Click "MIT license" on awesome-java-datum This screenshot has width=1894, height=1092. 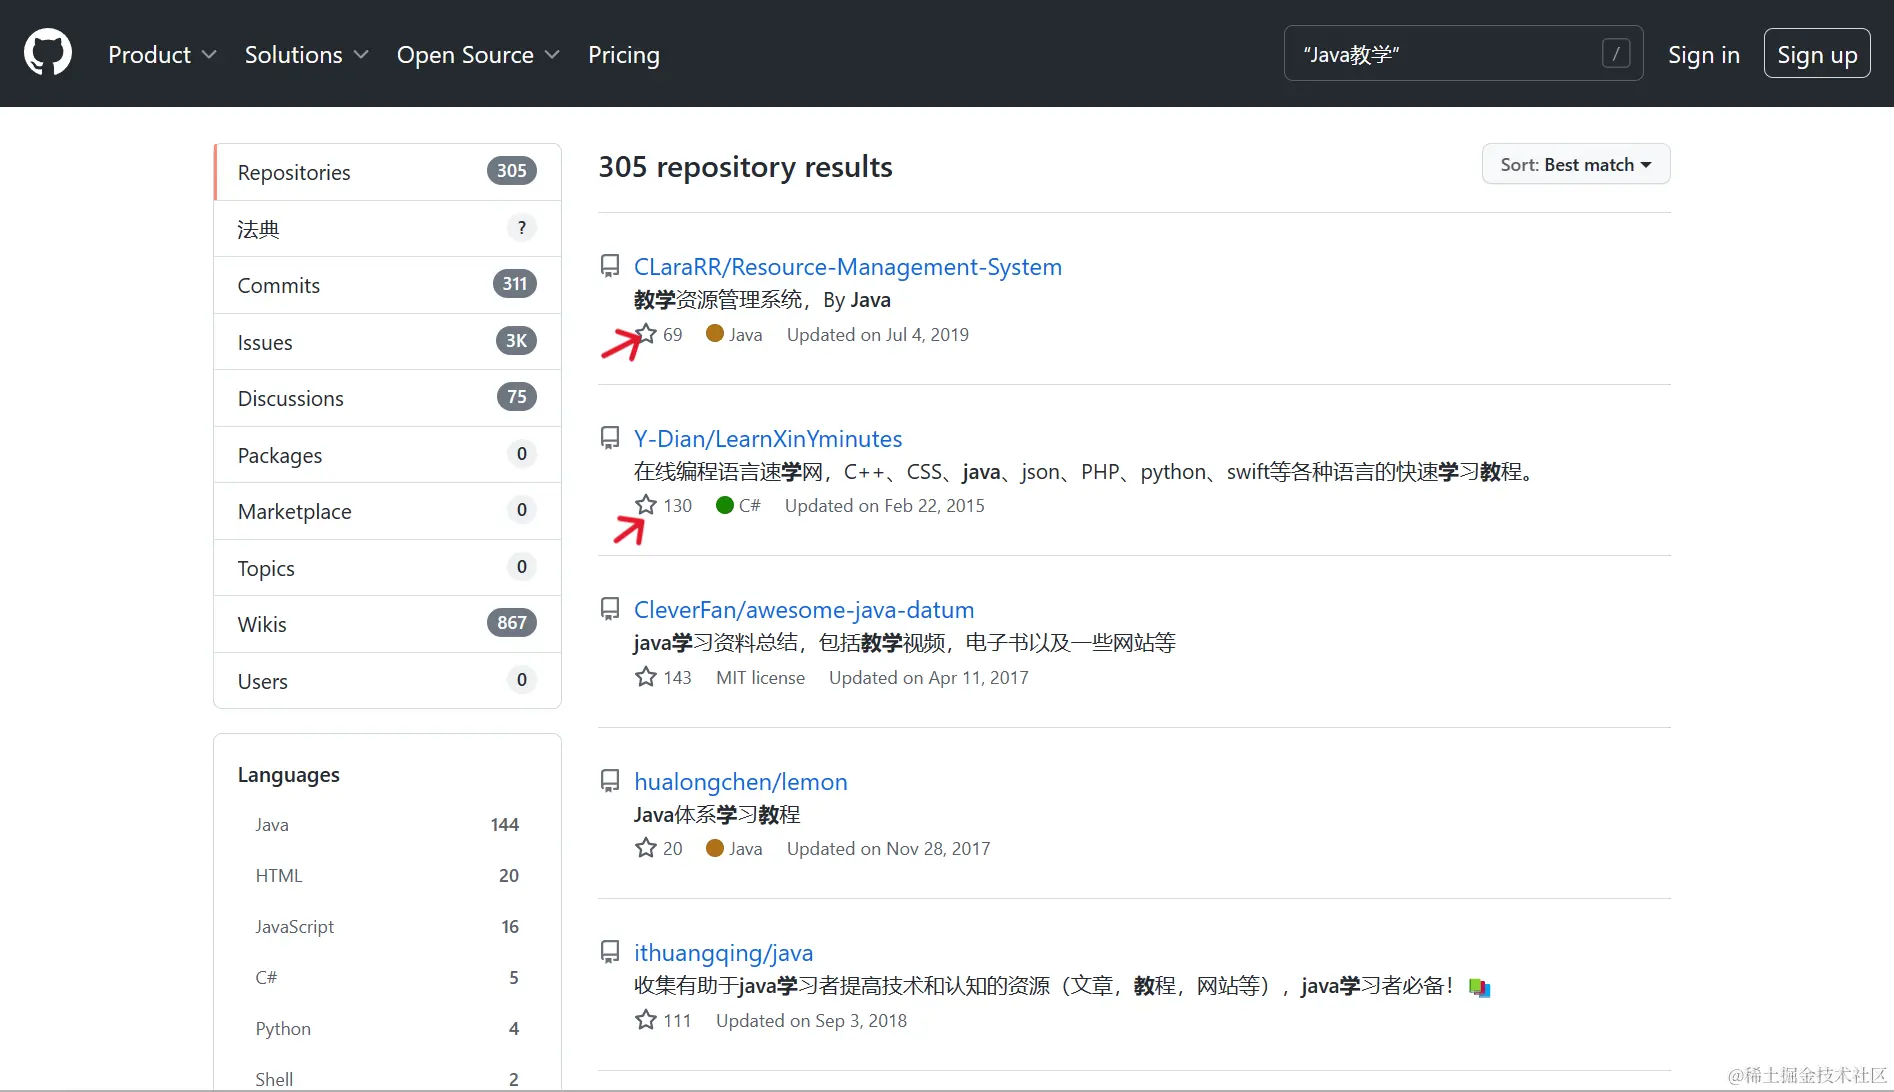(760, 677)
